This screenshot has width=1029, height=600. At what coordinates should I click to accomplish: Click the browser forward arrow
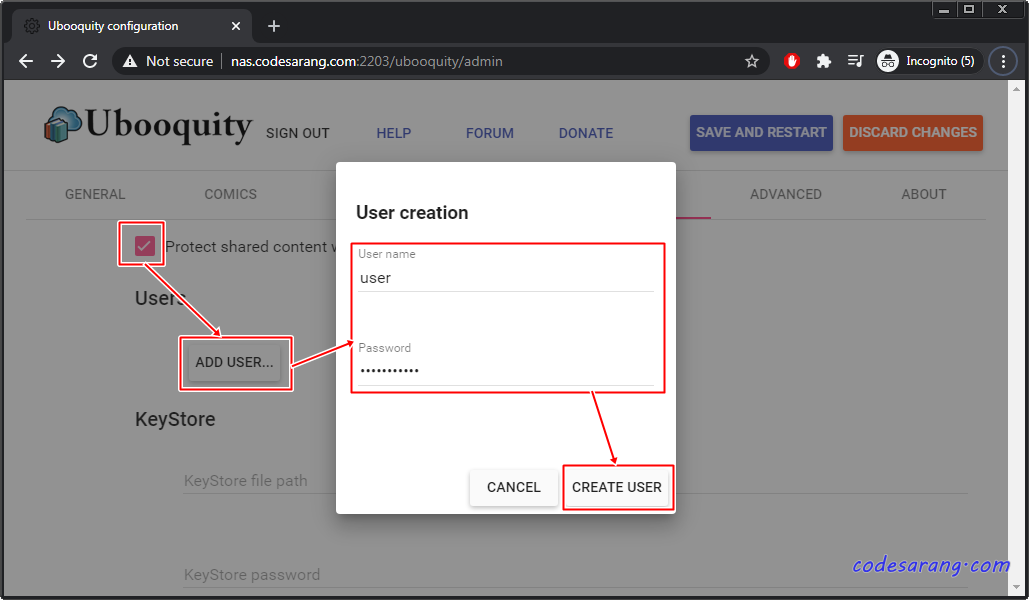58,61
